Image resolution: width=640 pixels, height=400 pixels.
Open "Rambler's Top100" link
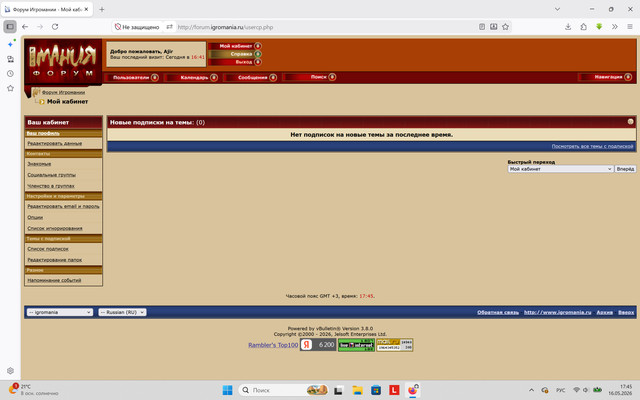pyautogui.click(x=273, y=345)
